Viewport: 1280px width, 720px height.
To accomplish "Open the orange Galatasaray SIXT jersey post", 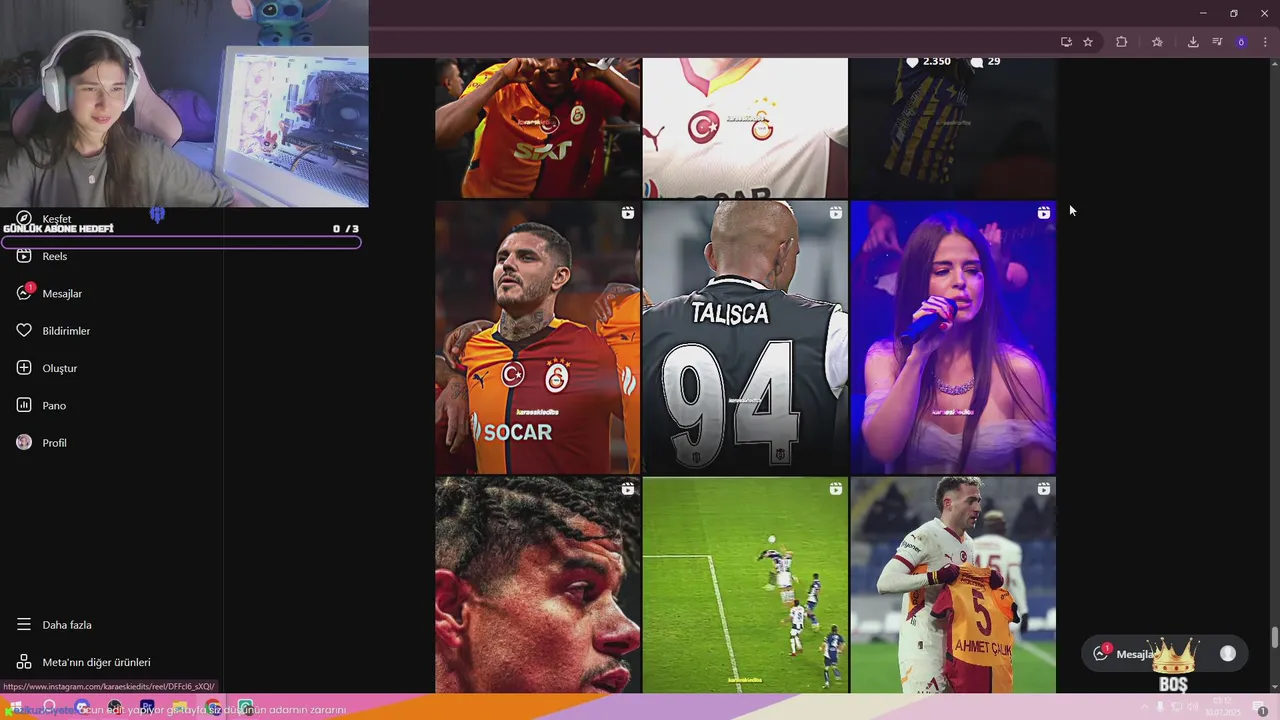I will point(538,128).
